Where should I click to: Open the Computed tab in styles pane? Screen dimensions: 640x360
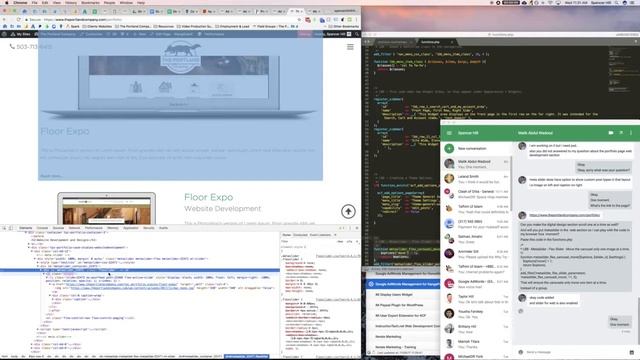tap(300, 235)
